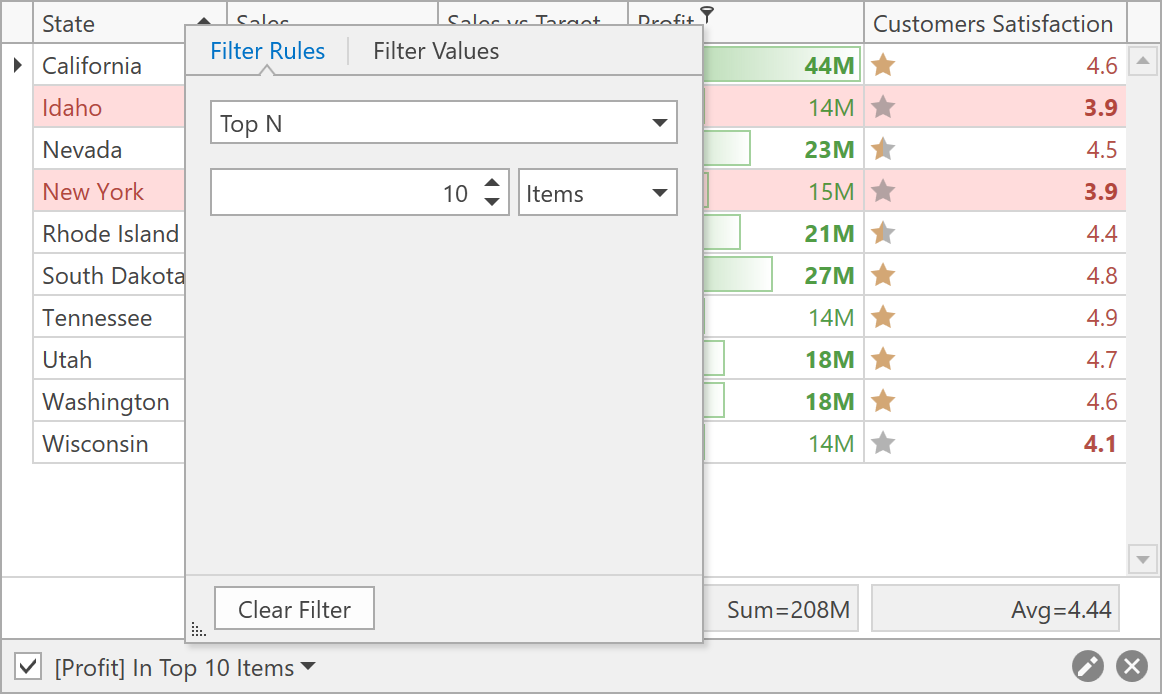Viewport: 1162px width, 694px height.
Task: Click California's 44M profit data bar
Action: click(x=782, y=65)
